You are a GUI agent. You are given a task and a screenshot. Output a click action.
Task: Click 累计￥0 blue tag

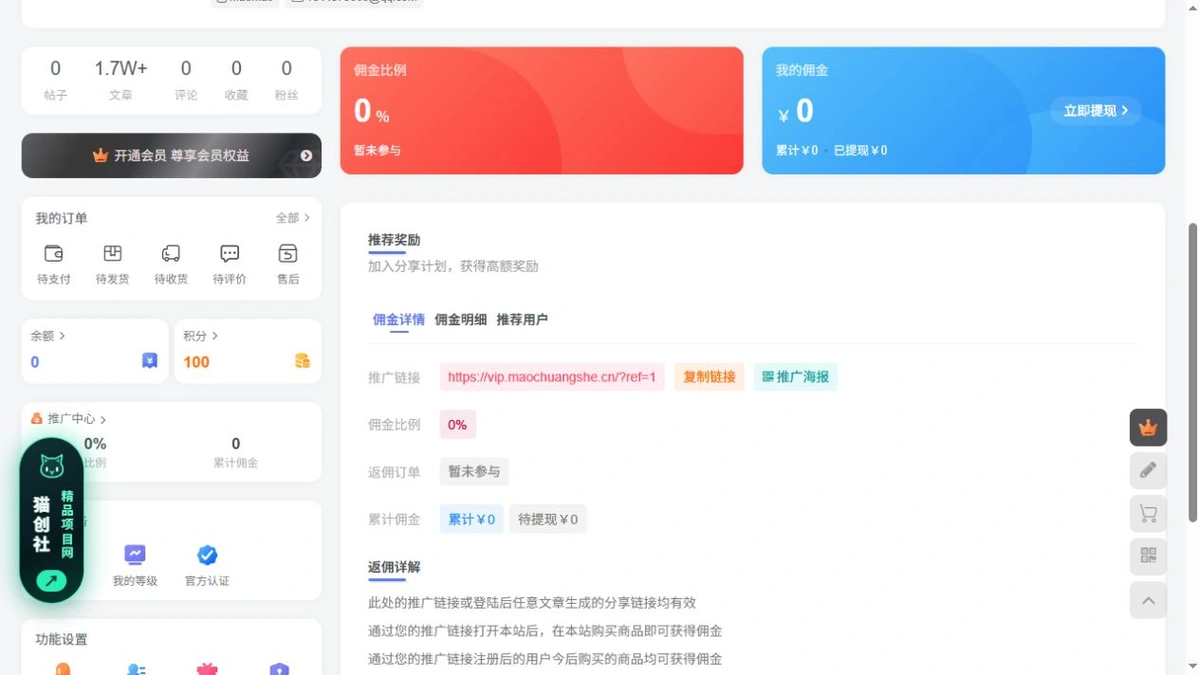[x=472, y=520]
